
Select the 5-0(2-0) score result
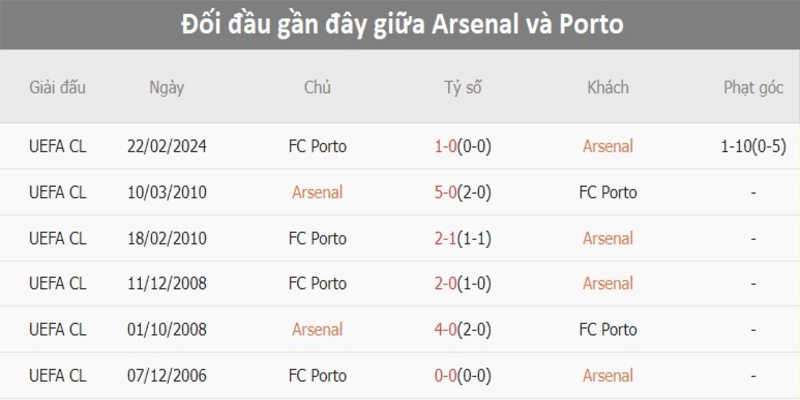[463, 192]
